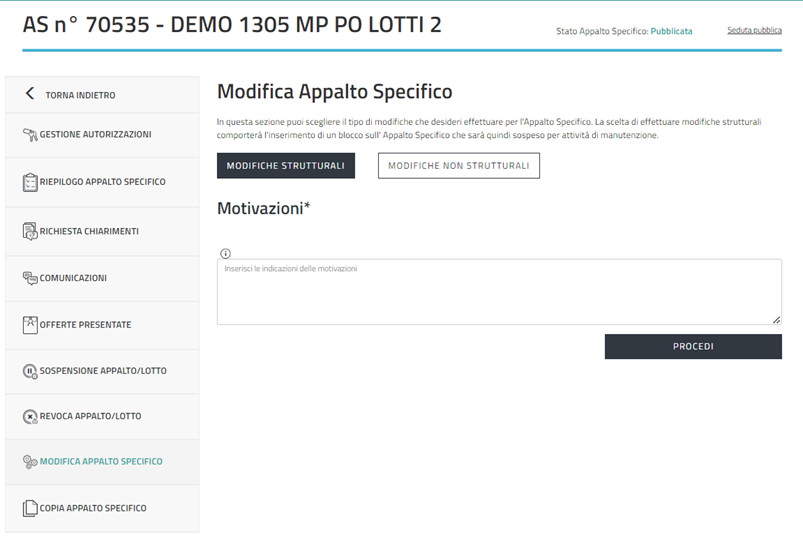The image size is (803, 544).
Task: Click the Torna Indietro back arrow
Action: pyautogui.click(x=29, y=94)
